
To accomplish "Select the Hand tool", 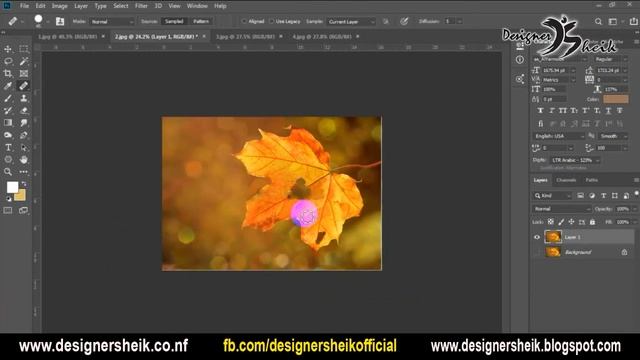I will click(24, 160).
